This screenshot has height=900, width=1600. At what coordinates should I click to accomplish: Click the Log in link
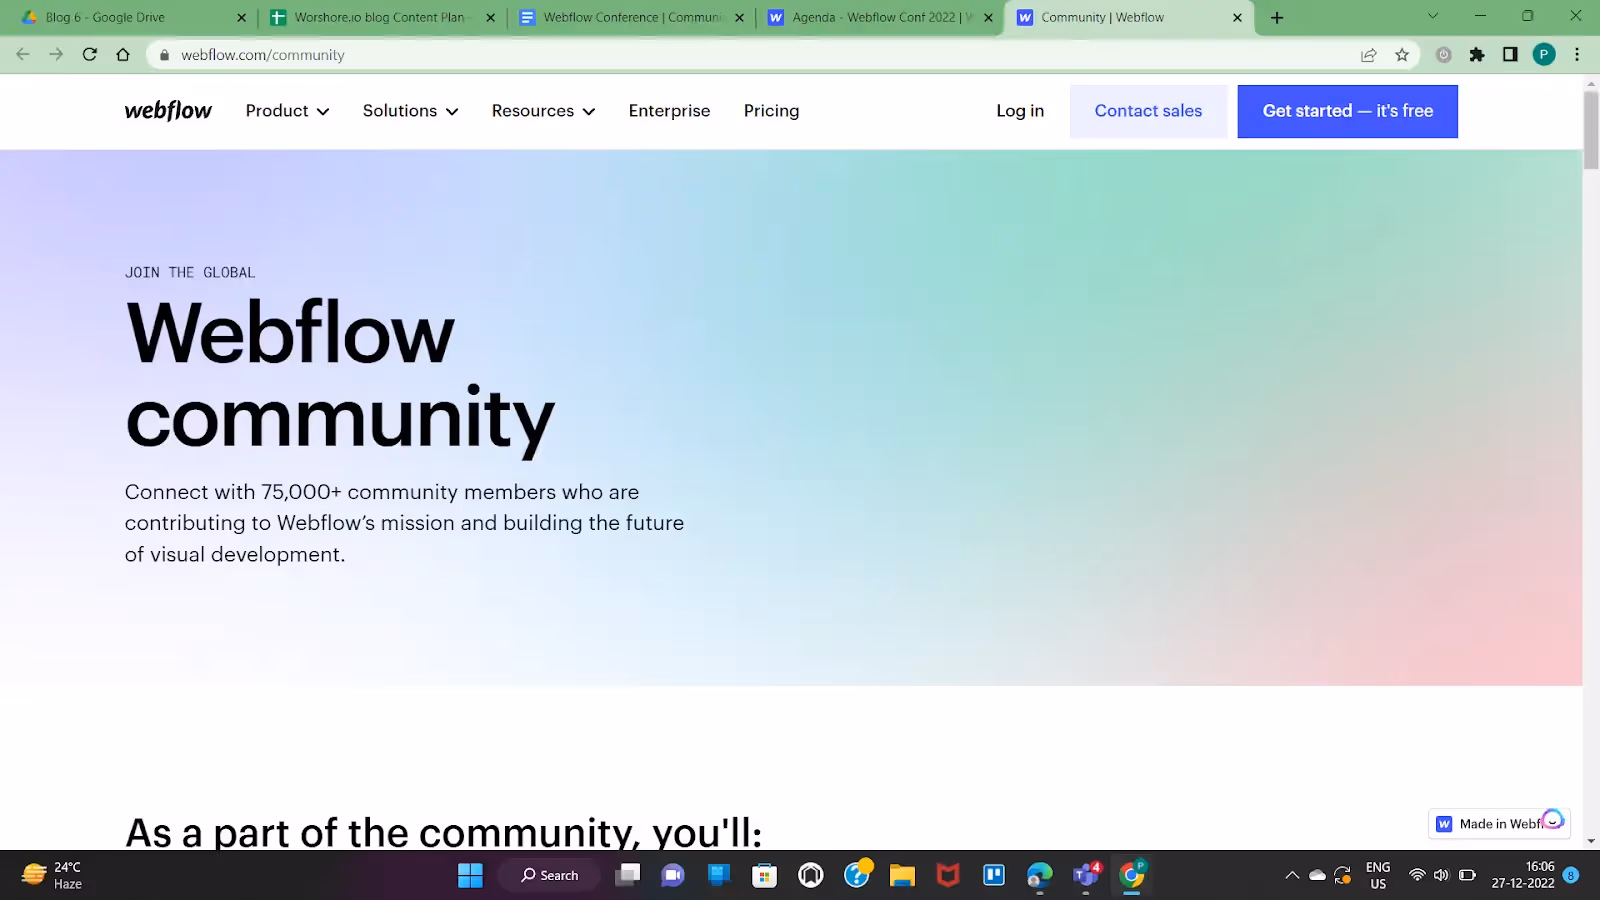1020,111
